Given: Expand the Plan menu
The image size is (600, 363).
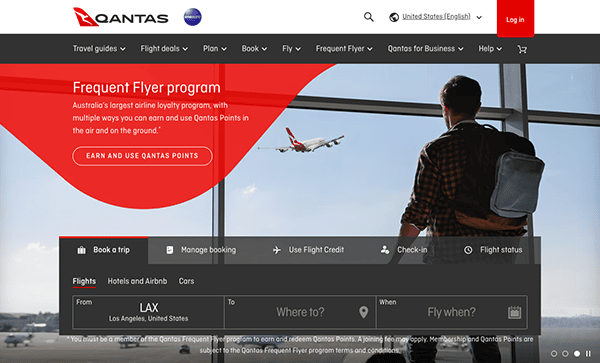Looking at the screenshot, I should pos(215,49).
